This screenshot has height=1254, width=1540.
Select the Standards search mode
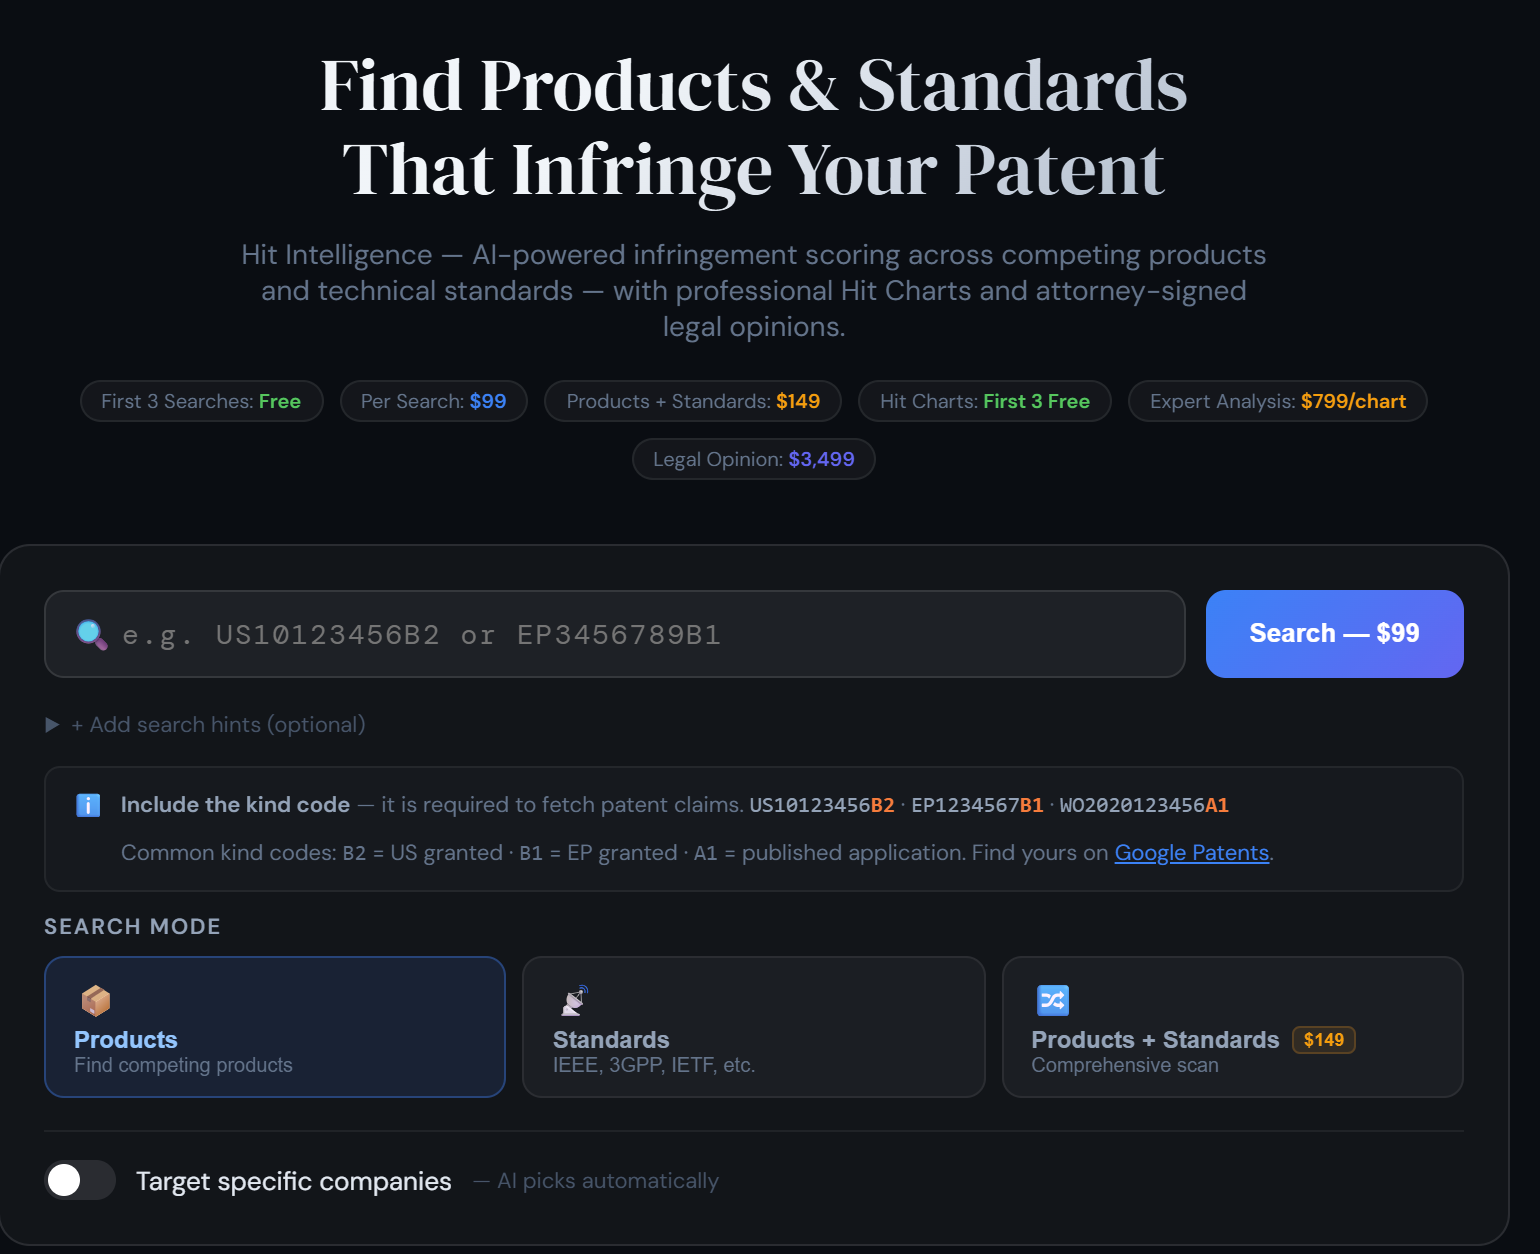coord(753,1027)
